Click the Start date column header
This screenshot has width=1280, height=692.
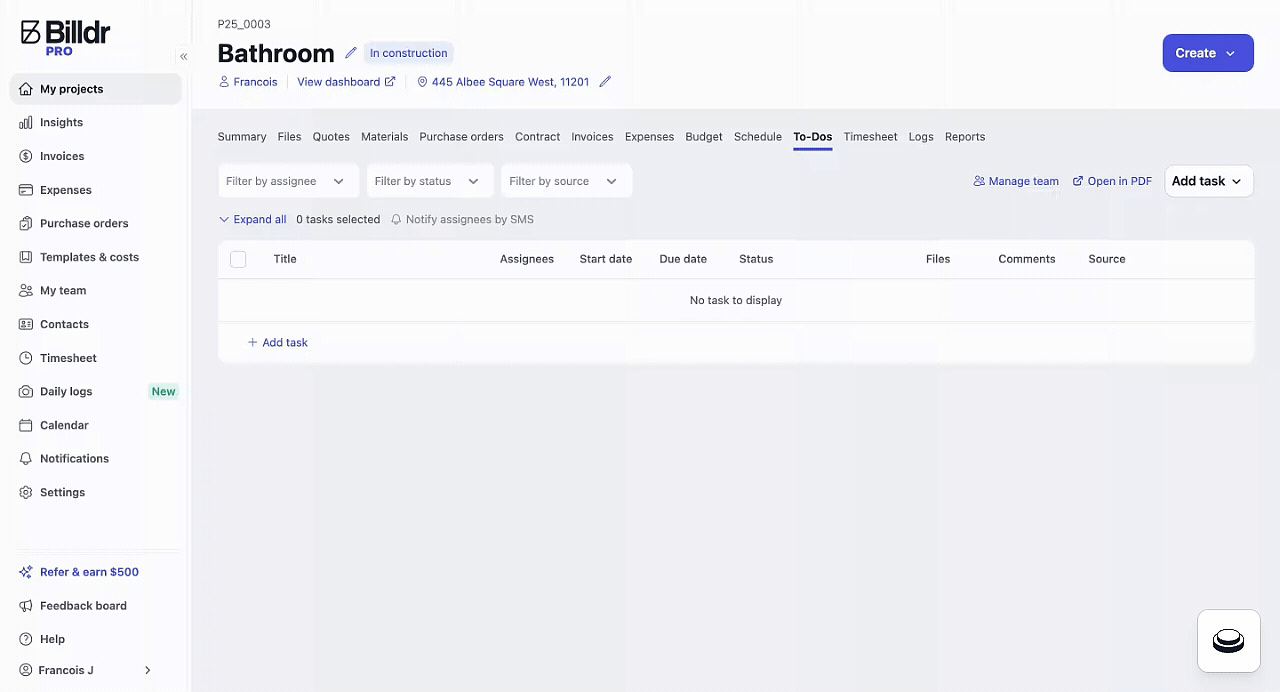(606, 259)
